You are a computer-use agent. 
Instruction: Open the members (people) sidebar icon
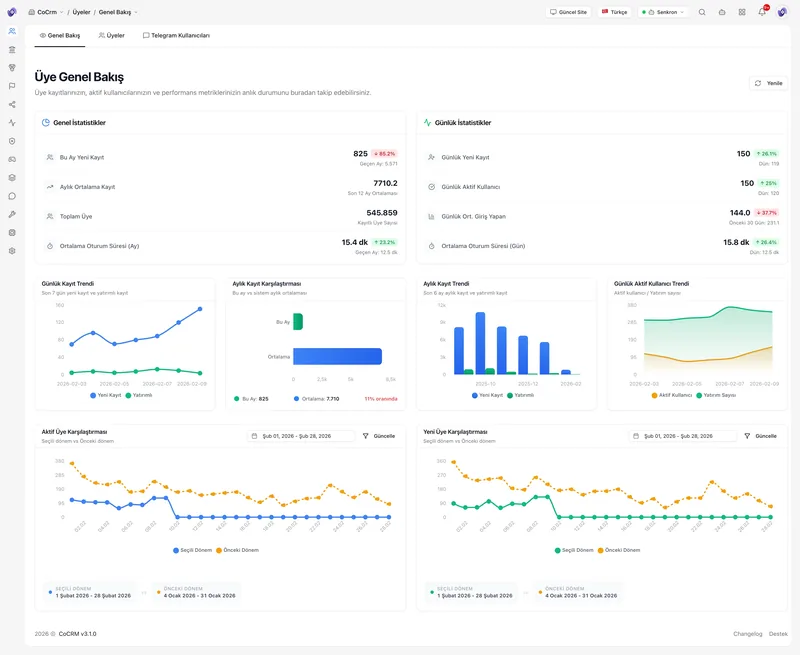click(12, 31)
